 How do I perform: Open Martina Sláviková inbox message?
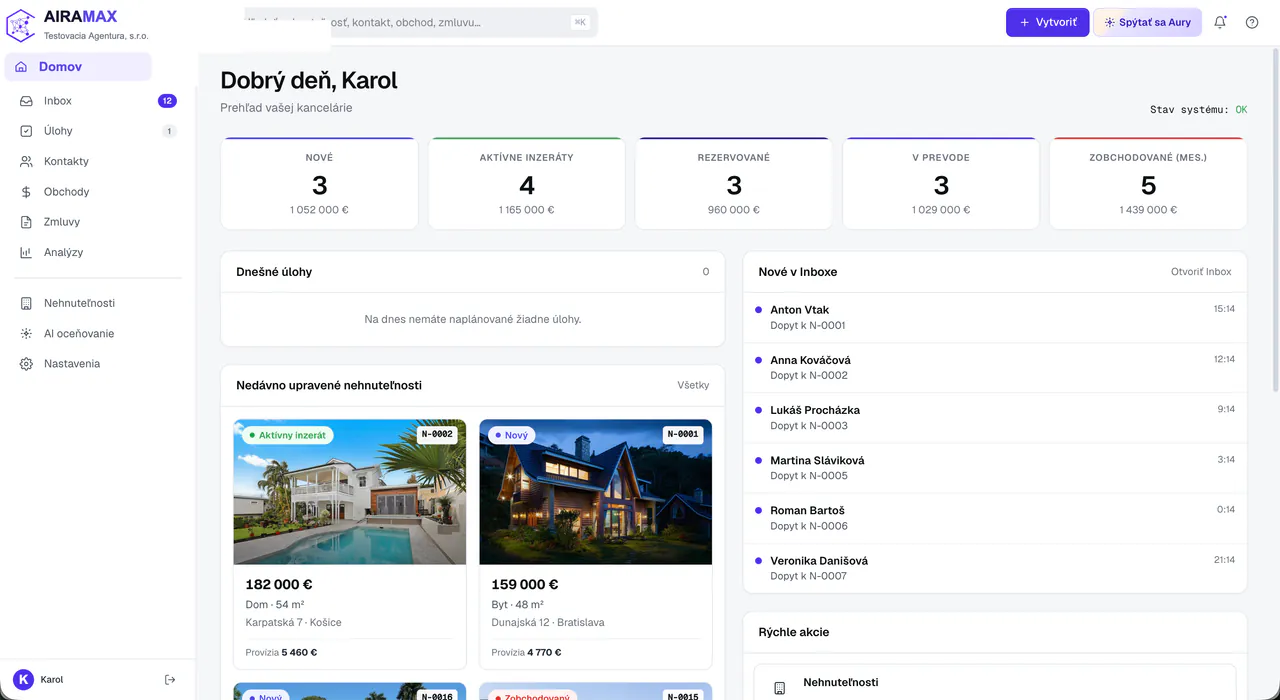(995, 468)
